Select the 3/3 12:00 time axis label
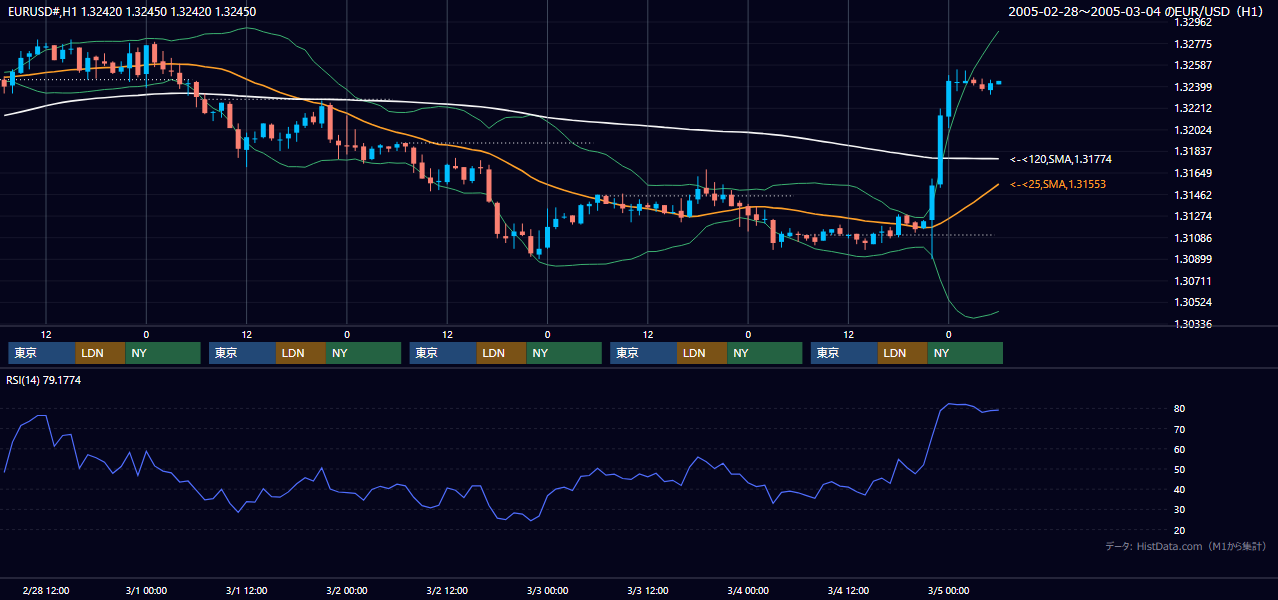The image size is (1278, 600). pyautogui.click(x=647, y=590)
